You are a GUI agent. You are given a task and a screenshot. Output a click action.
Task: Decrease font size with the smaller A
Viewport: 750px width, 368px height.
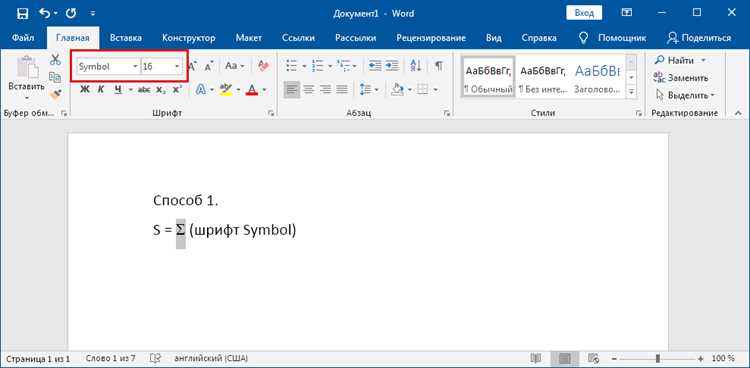click(209, 66)
